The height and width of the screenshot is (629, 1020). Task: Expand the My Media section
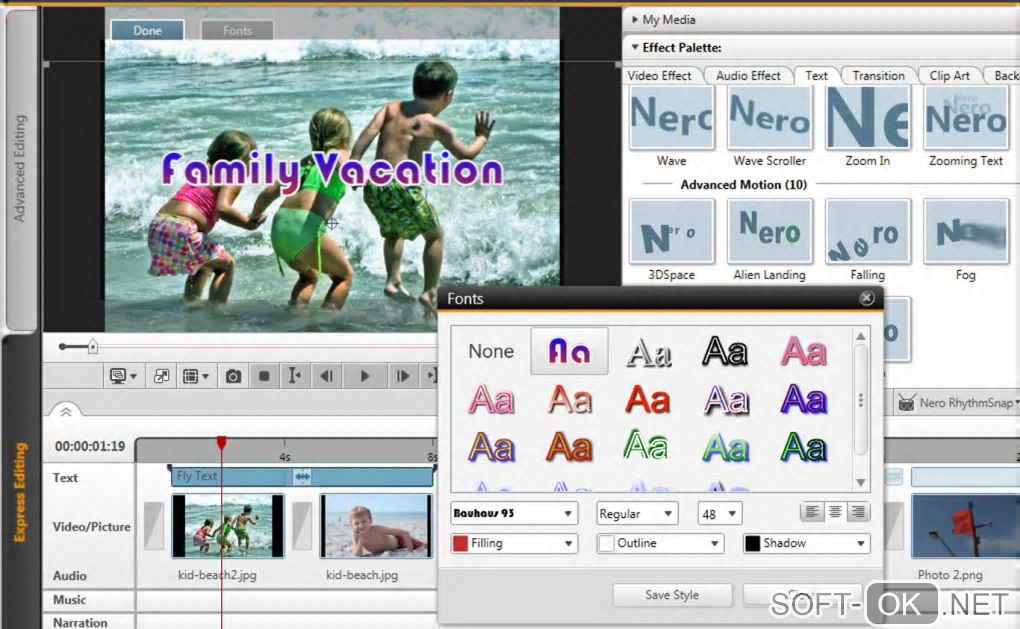[x=635, y=20]
